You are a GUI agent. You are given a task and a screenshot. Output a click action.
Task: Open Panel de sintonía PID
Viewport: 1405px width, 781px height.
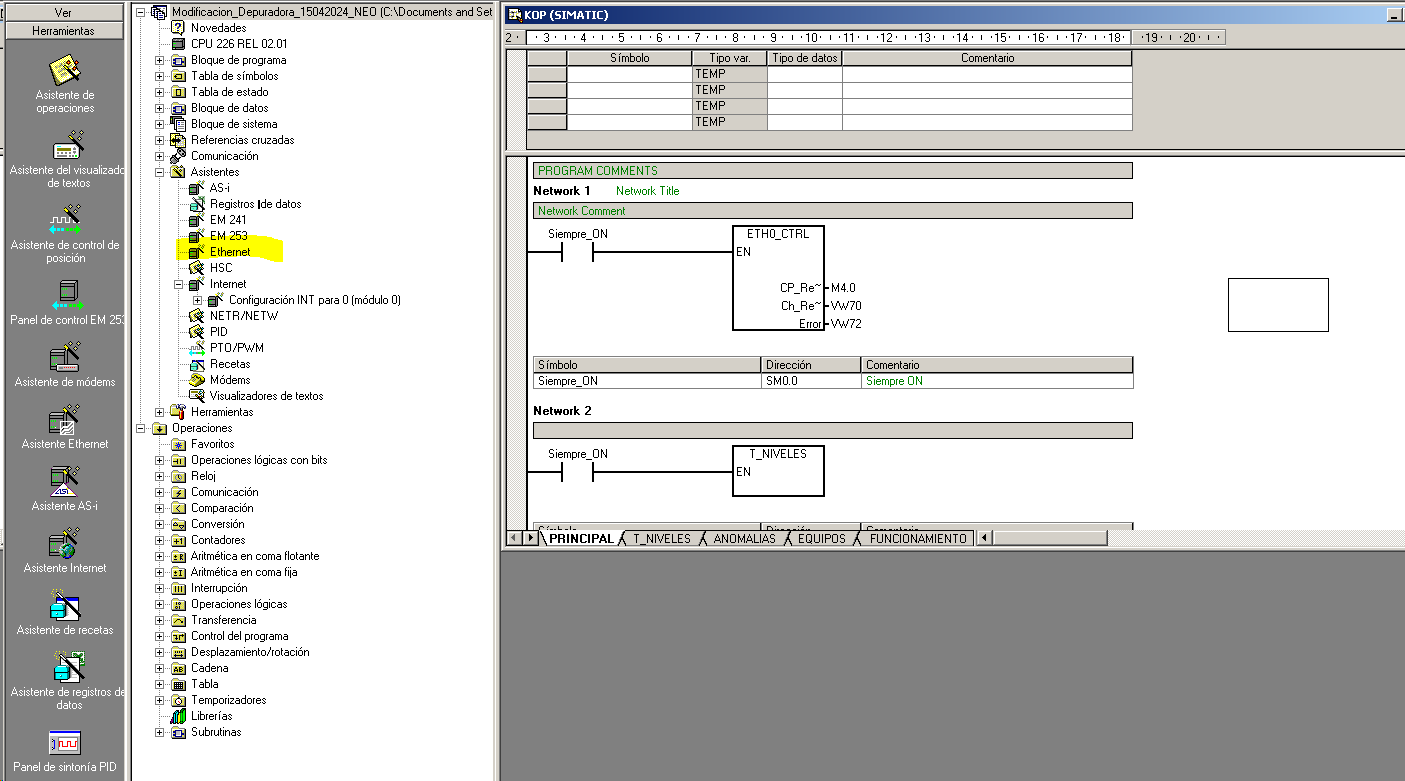(x=65, y=743)
